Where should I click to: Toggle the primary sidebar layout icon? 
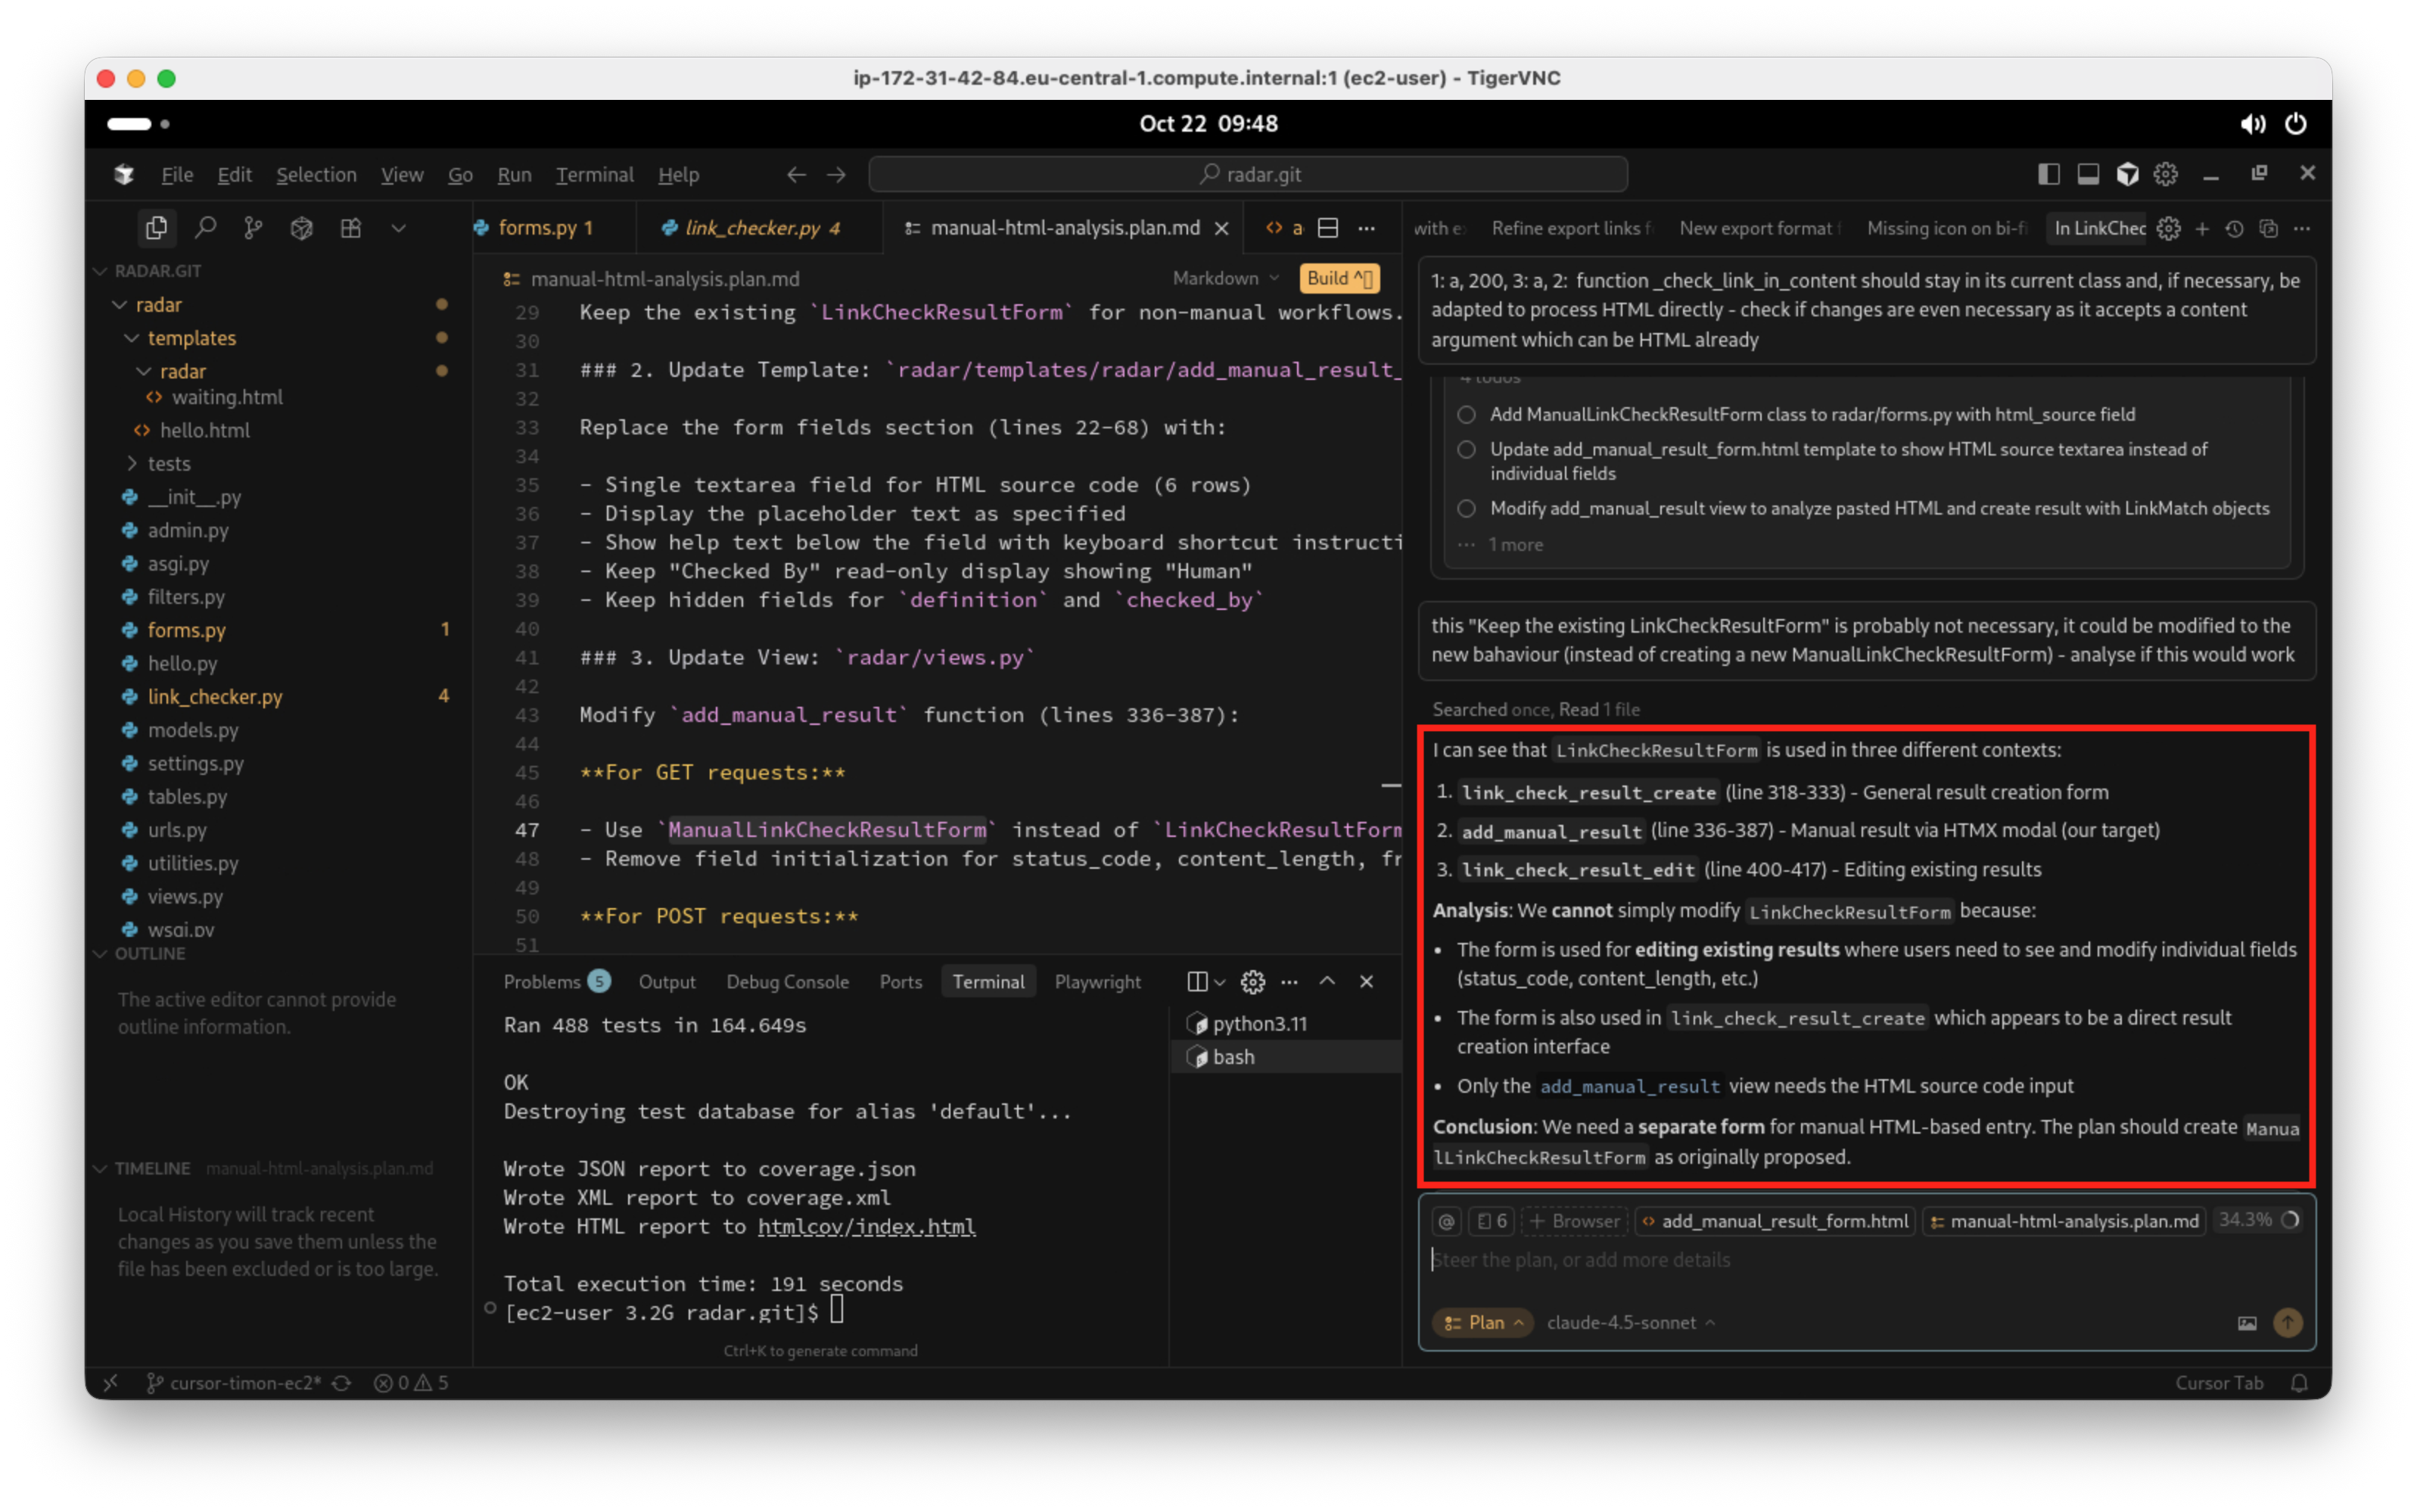(2048, 174)
